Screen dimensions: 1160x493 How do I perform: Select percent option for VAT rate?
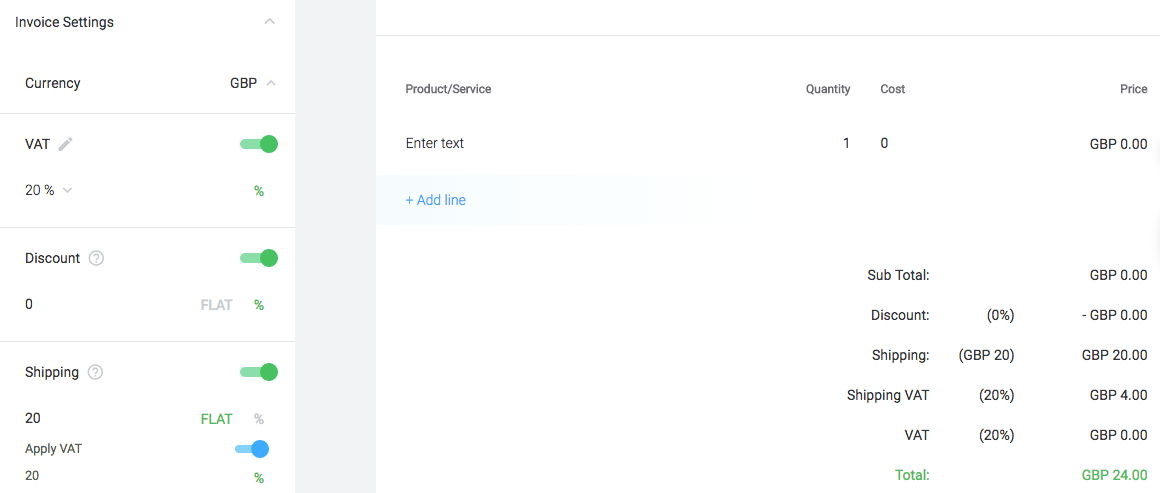259,191
